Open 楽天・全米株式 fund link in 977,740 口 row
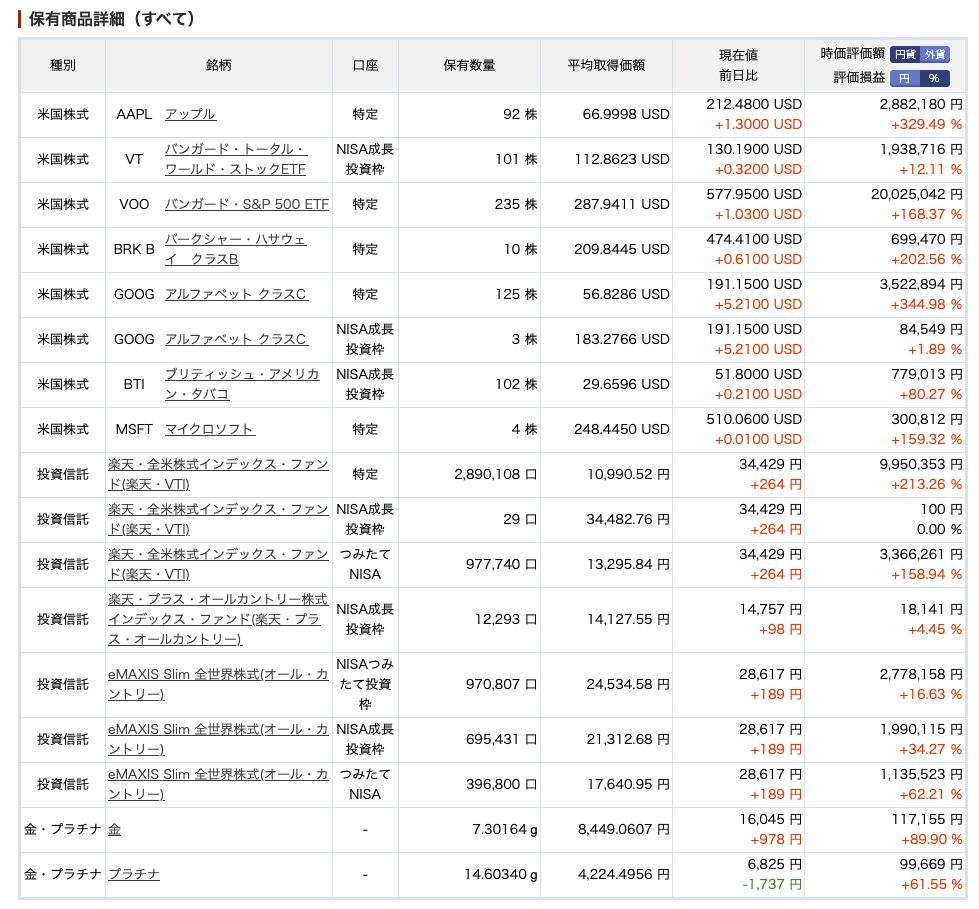The width and height of the screenshot is (979, 909). pyautogui.click(x=218, y=564)
